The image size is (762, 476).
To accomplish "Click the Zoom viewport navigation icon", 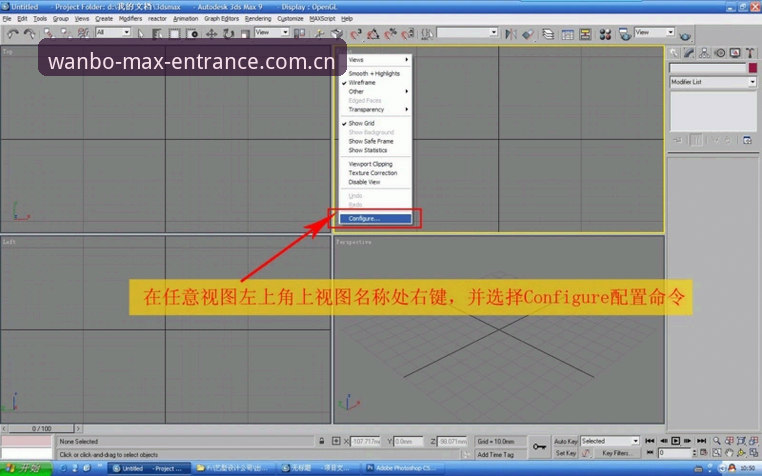I will pyautogui.click(x=717, y=441).
